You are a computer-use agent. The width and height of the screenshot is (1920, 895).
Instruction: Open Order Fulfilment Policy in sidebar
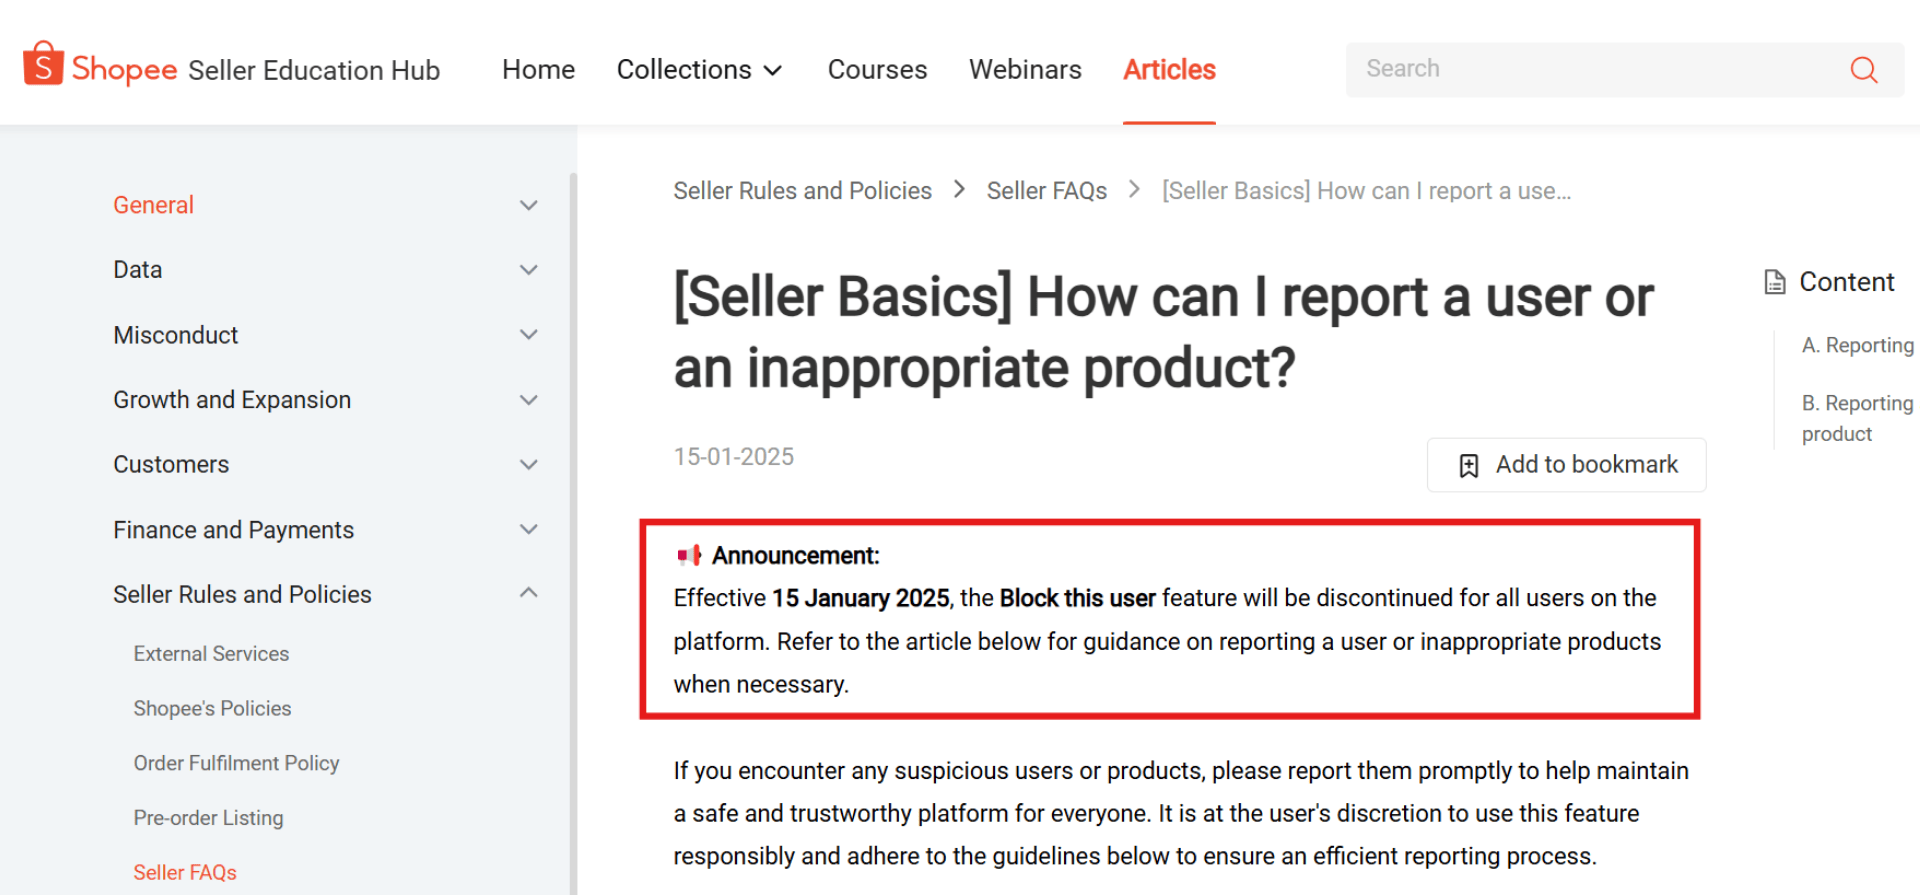237,763
